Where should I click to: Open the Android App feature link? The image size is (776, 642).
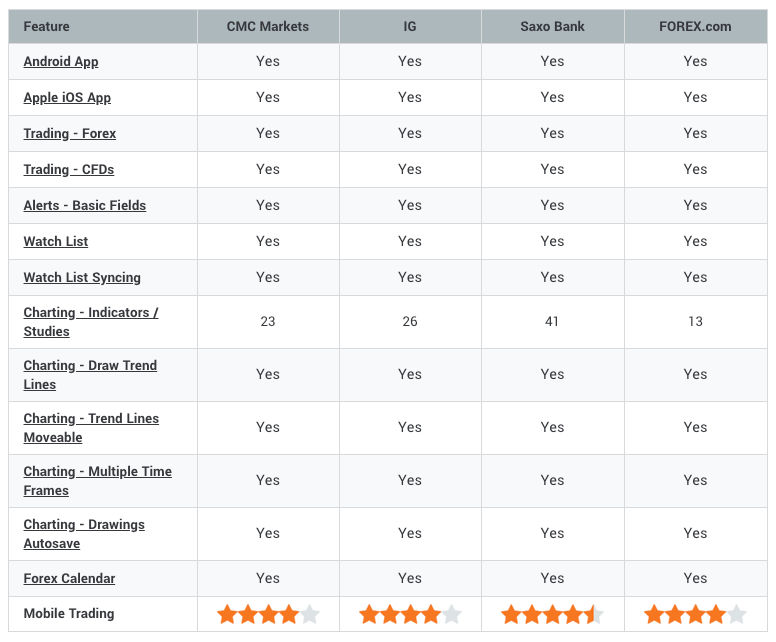pos(61,61)
